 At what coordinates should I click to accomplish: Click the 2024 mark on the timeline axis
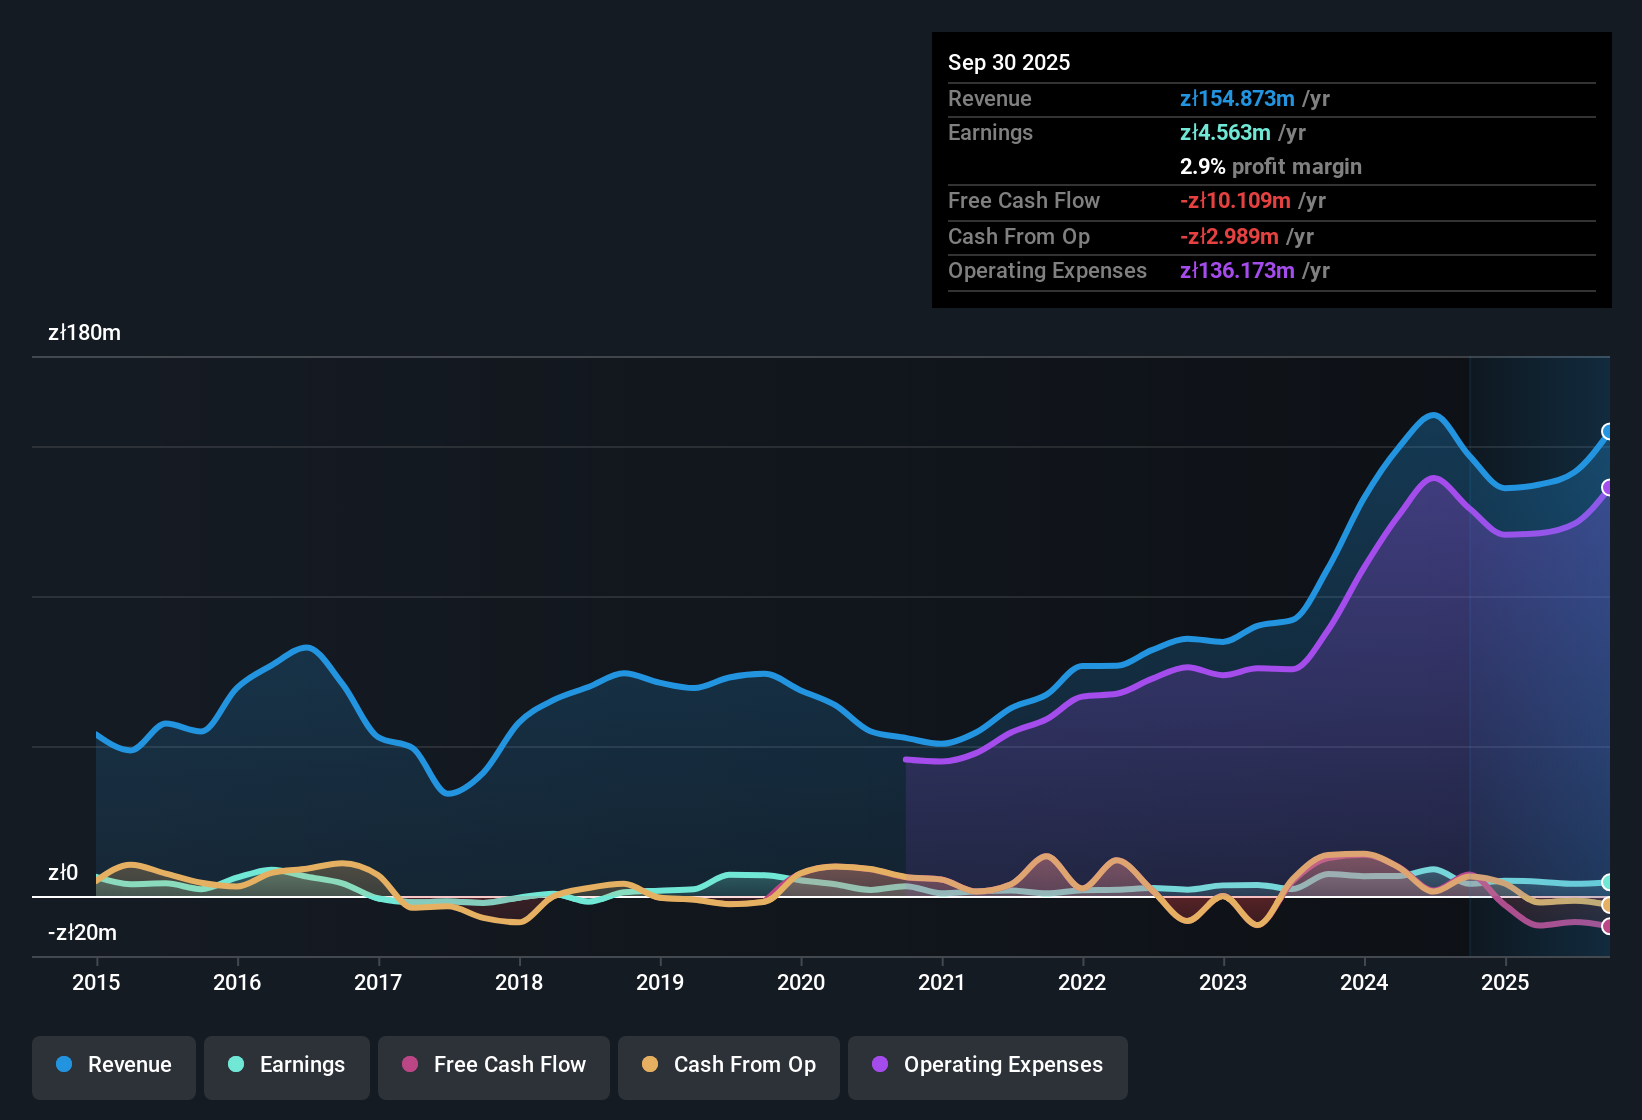point(1364,983)
